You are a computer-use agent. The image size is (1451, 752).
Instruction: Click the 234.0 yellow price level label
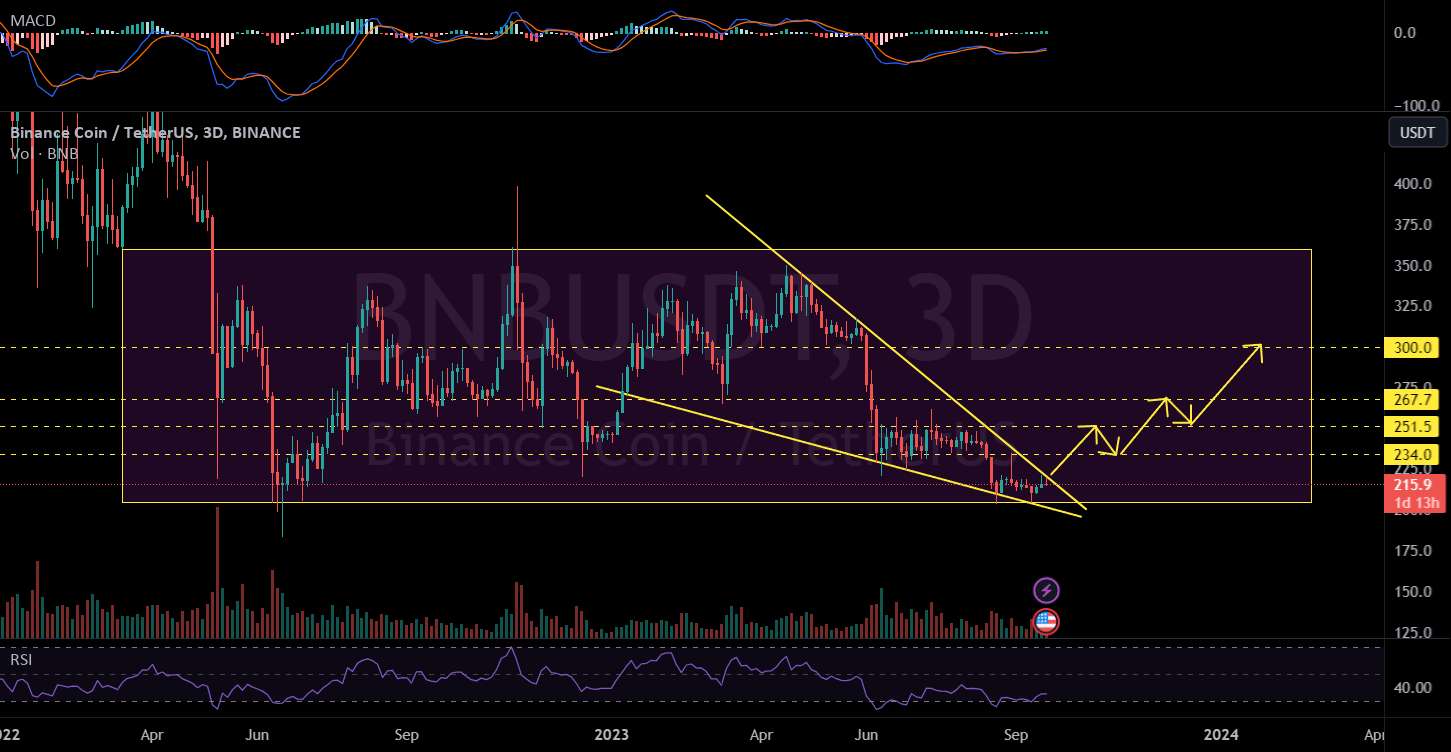(1411, 454)
